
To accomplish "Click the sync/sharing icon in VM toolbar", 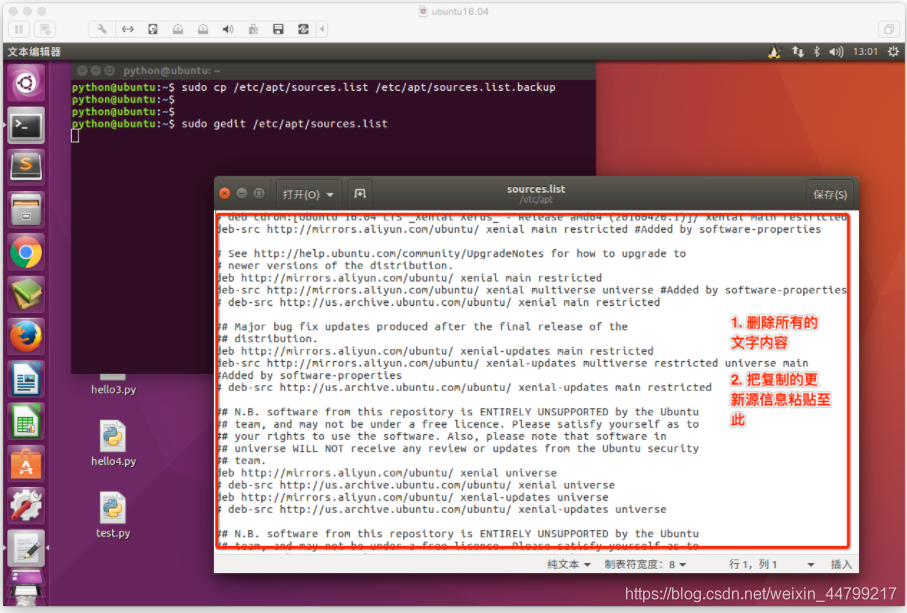I will point(303,29).
